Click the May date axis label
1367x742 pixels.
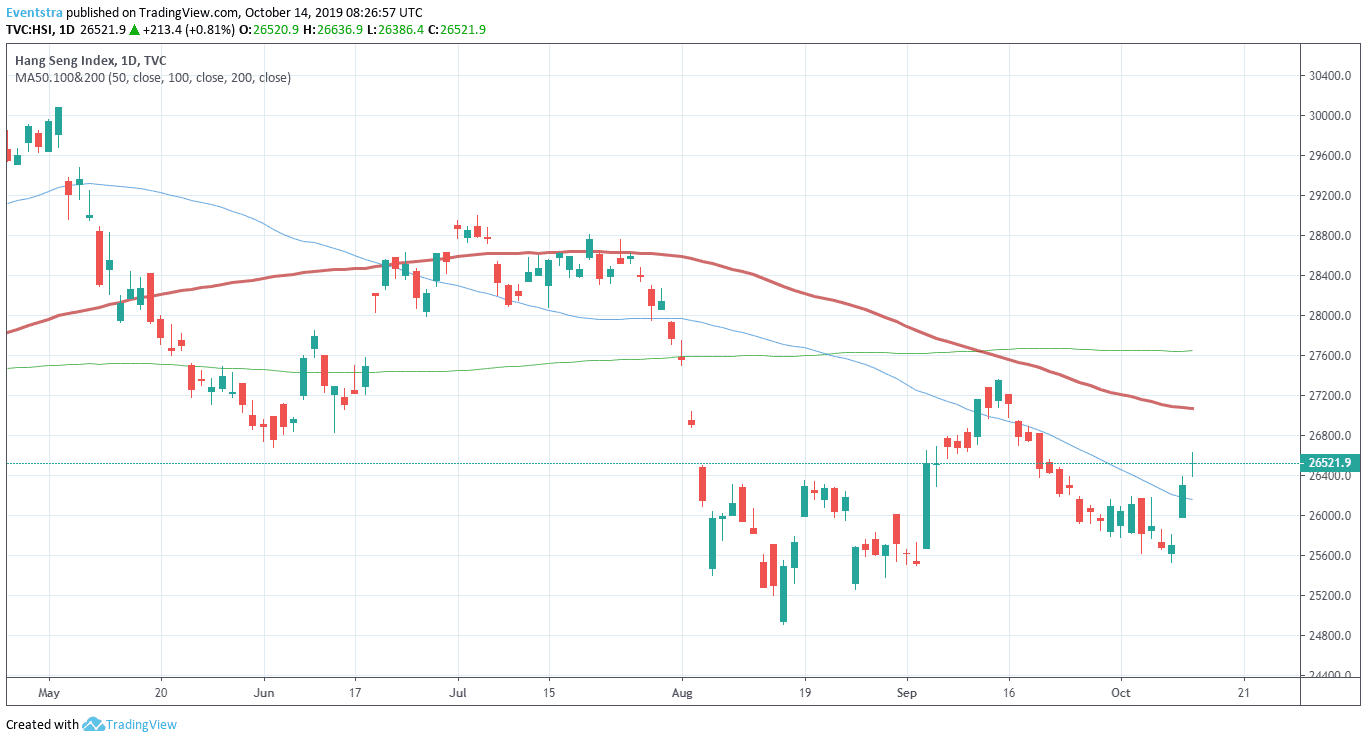pyautogui.click(x=49, y=692)
